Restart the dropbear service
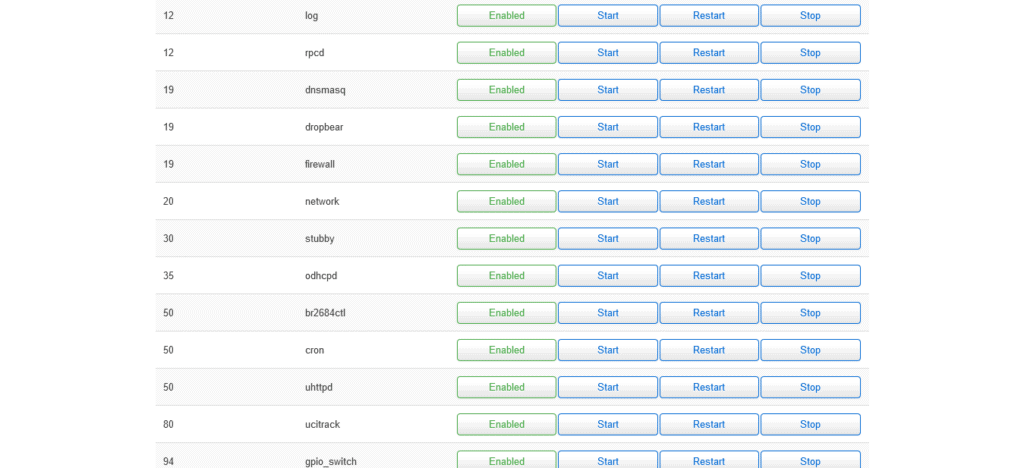 tap(709, 127)
